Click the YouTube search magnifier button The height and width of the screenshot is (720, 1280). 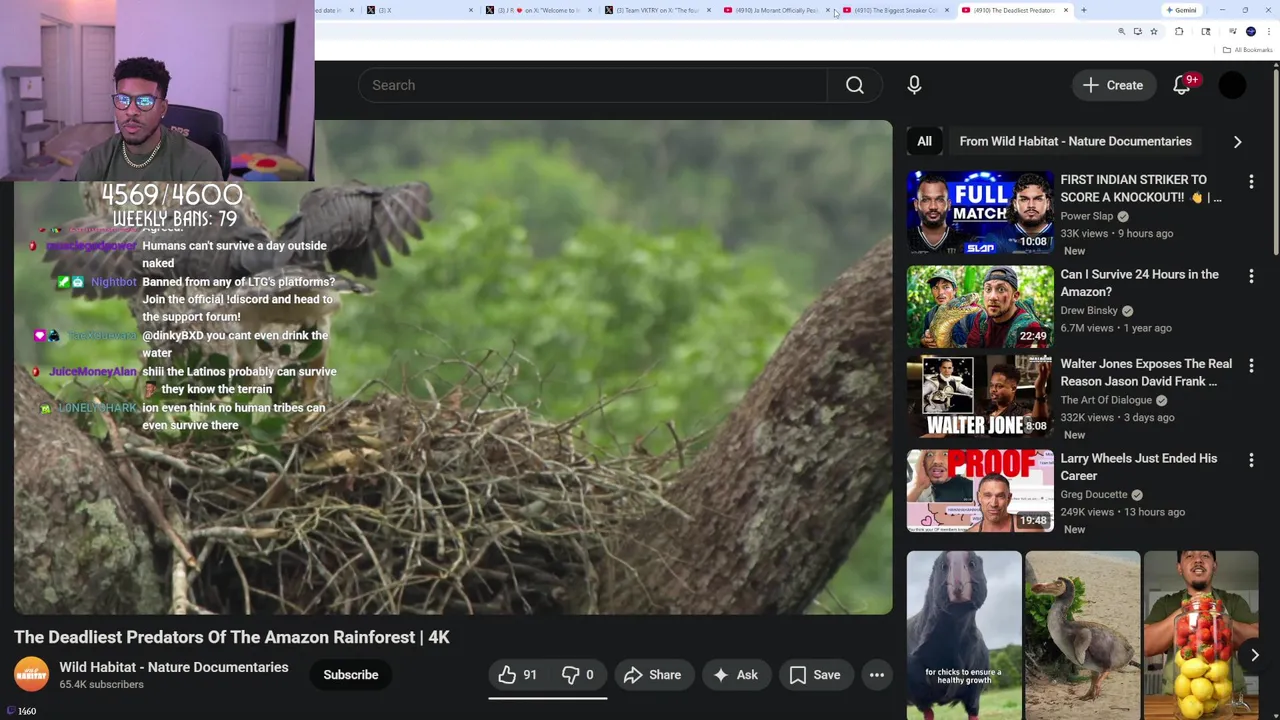[x=855, y=85]
